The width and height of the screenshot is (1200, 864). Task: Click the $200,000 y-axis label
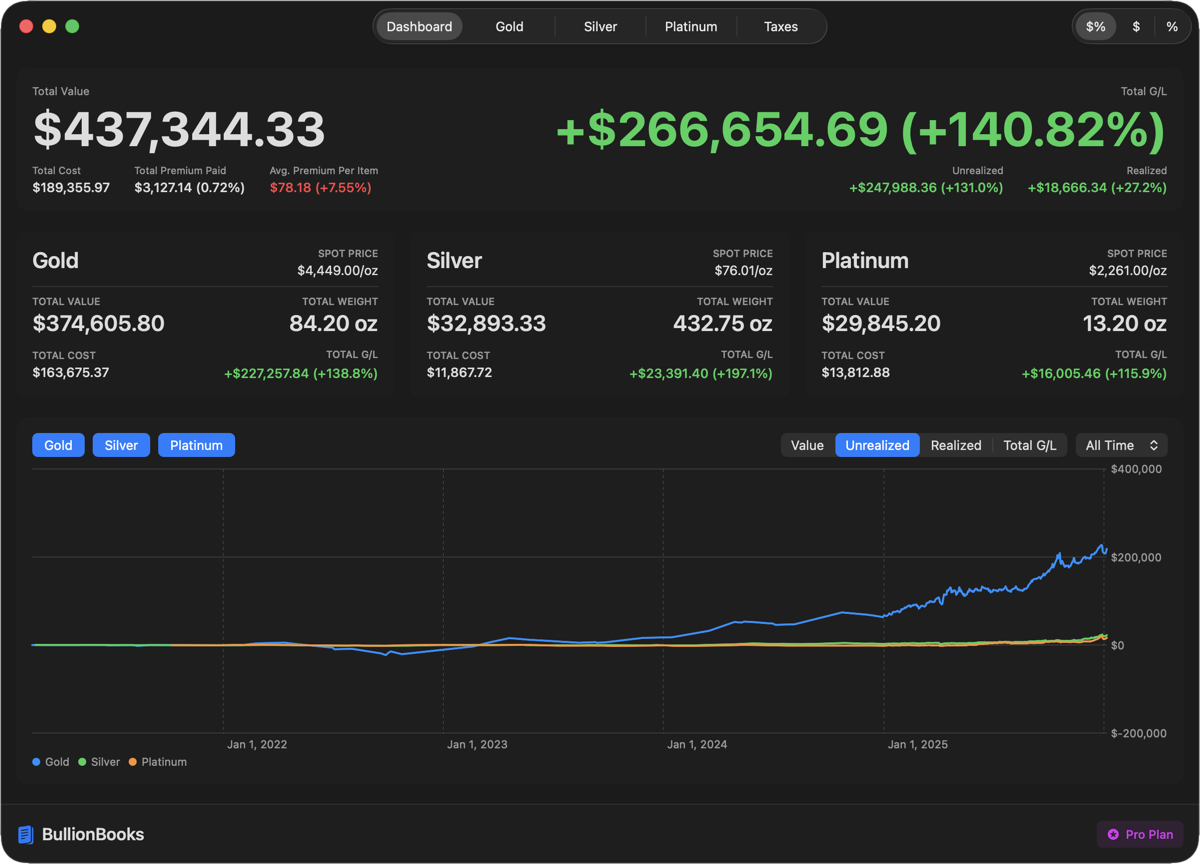[1136, 557]
